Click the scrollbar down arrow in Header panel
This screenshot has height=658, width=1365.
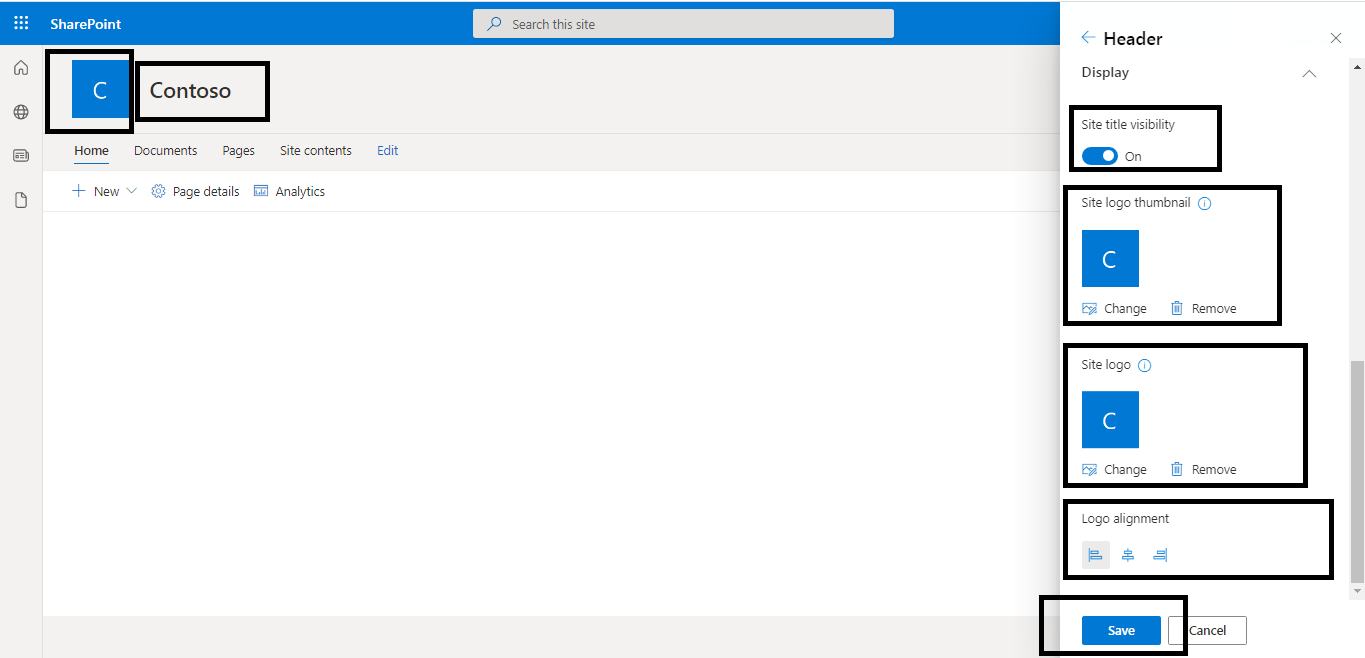coord(1357,591)
